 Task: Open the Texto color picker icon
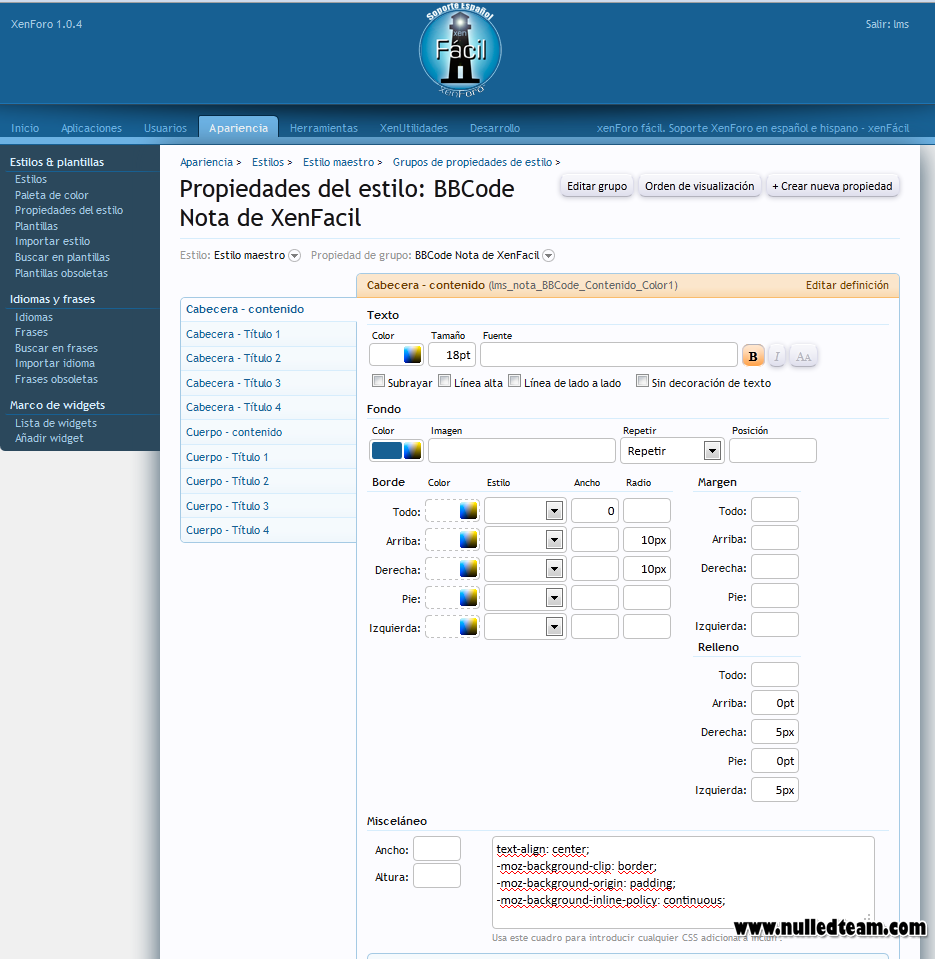tap(412, 355)
